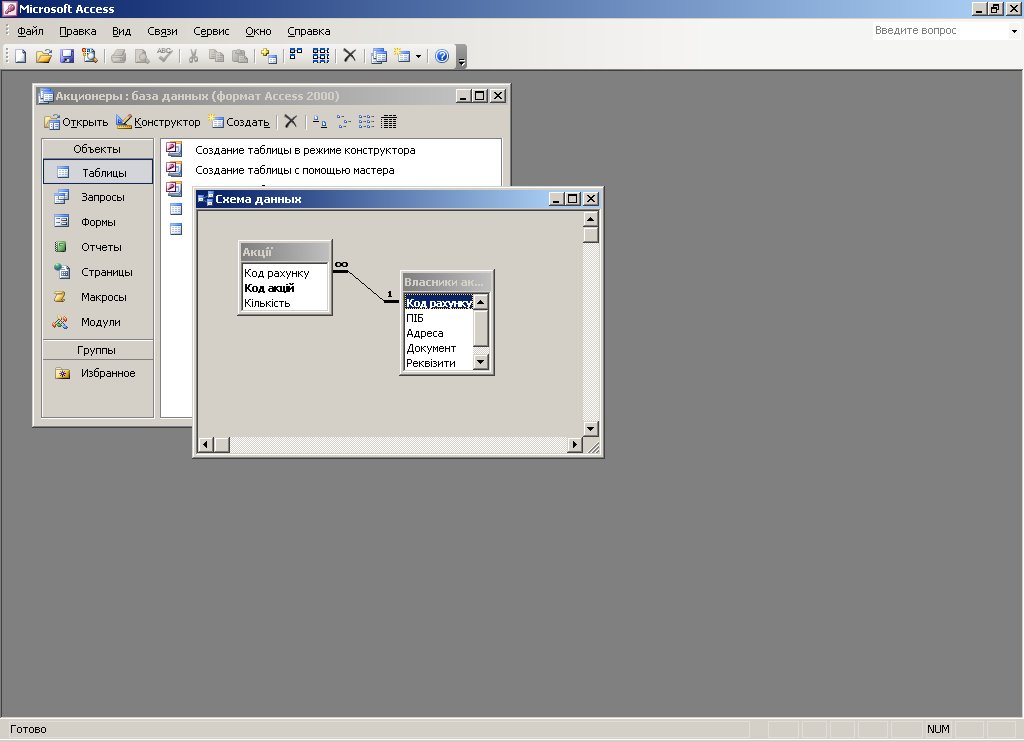Click the Show Direct Relationships icon
Image resolution: width=1024 pixels, height=742 pixels.
[x=296, y=56]
